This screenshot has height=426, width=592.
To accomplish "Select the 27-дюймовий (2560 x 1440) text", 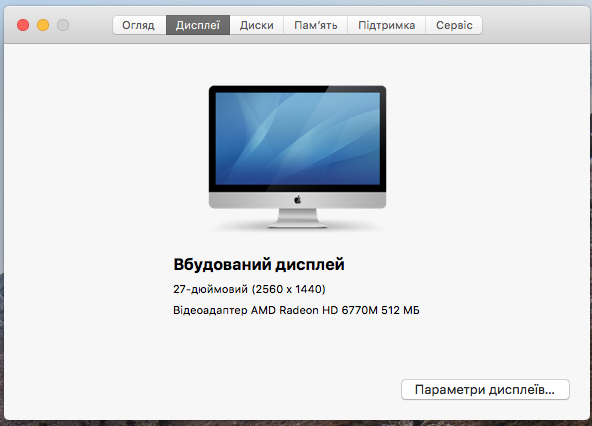I will tap(249, 289).
